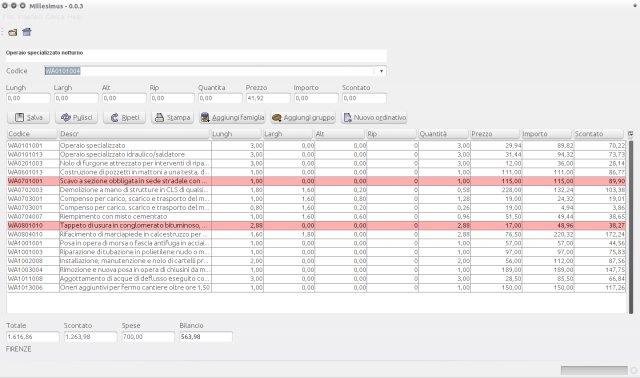Viewport: 640px width, 378px height.
Task: Click the progress bar in status area
Action: pos(594,370)
